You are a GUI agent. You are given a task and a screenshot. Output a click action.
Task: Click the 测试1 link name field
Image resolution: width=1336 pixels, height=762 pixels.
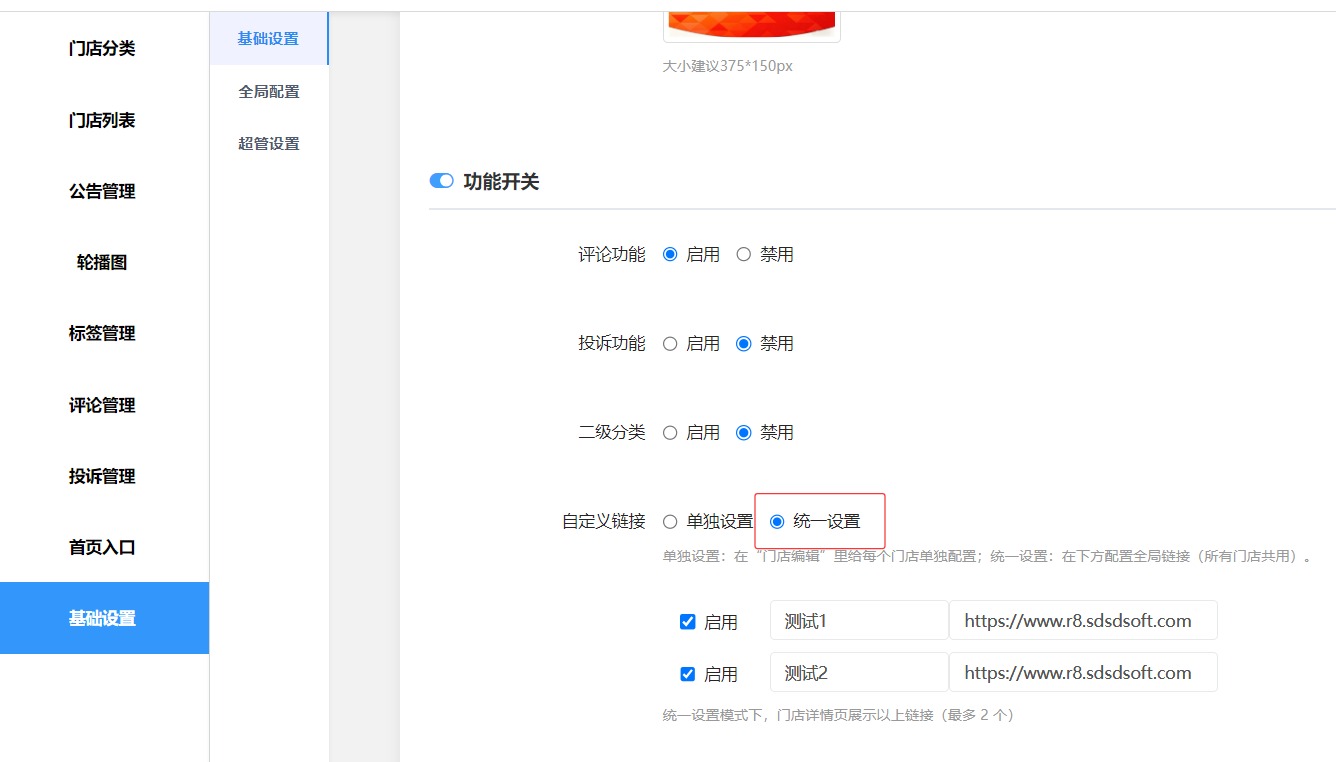coord(858,621)
